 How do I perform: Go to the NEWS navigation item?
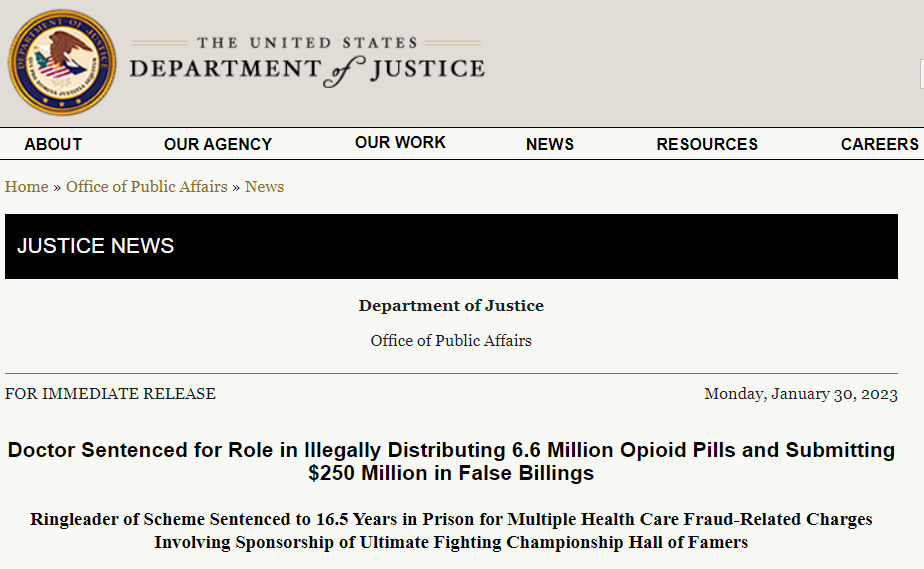tap(550, 144)
